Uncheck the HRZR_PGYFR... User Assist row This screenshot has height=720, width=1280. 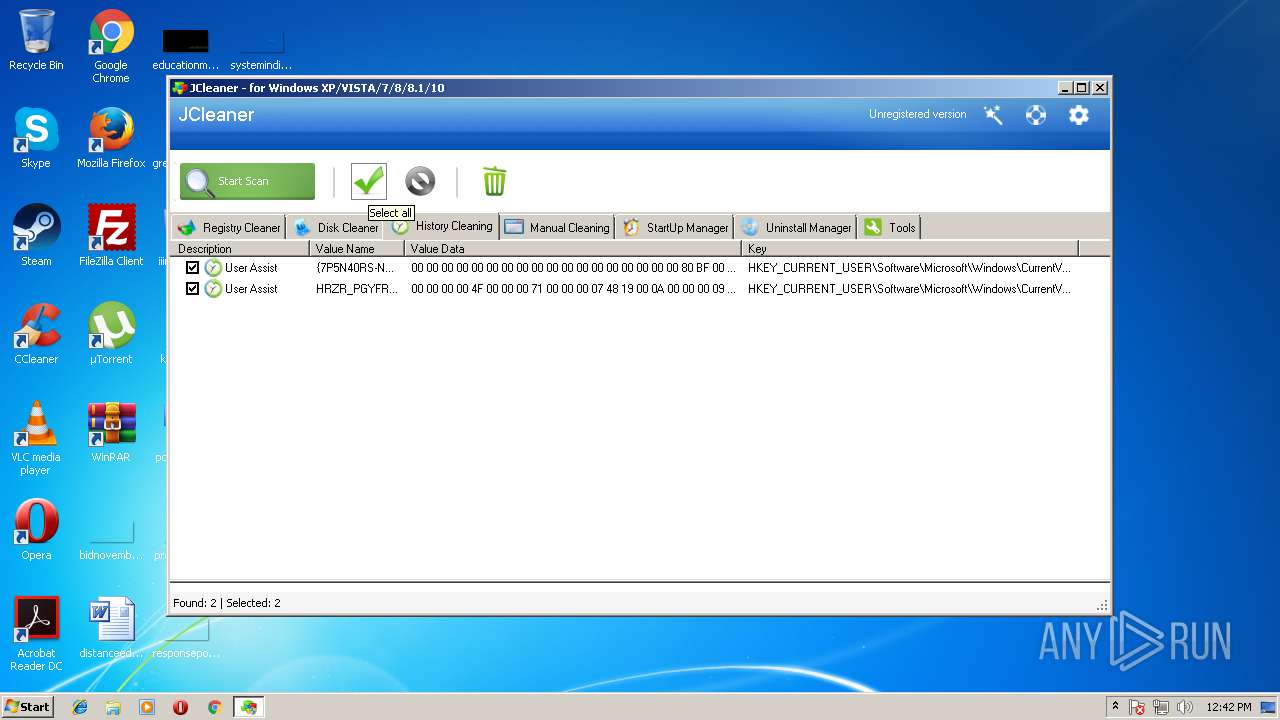[x=192, y=289]
